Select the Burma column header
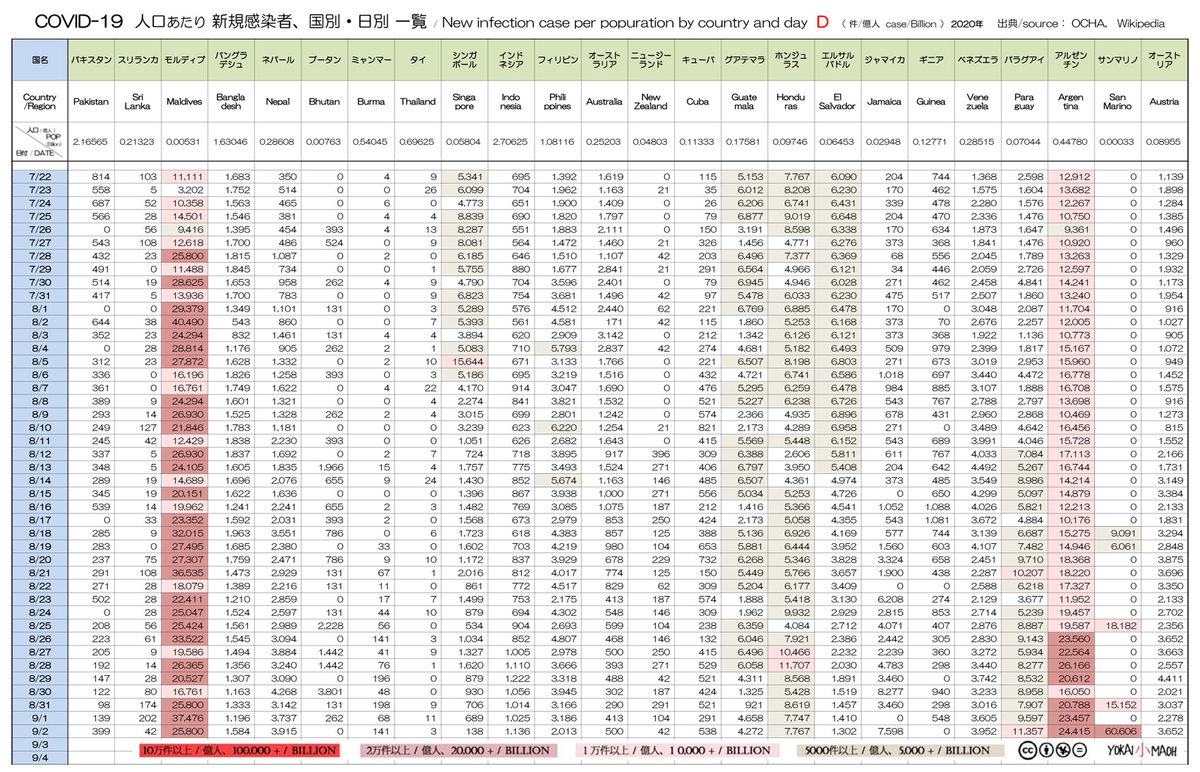 371,101
